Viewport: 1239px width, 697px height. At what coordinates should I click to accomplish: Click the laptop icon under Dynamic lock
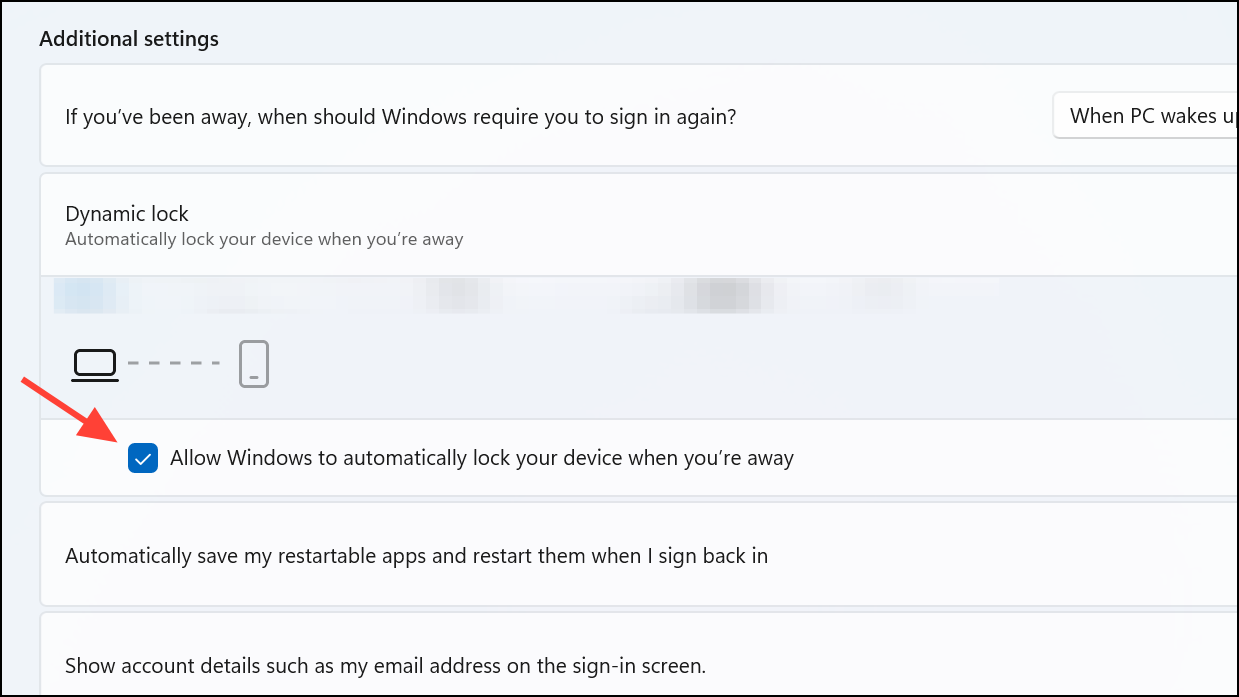[x=95, y=364]
